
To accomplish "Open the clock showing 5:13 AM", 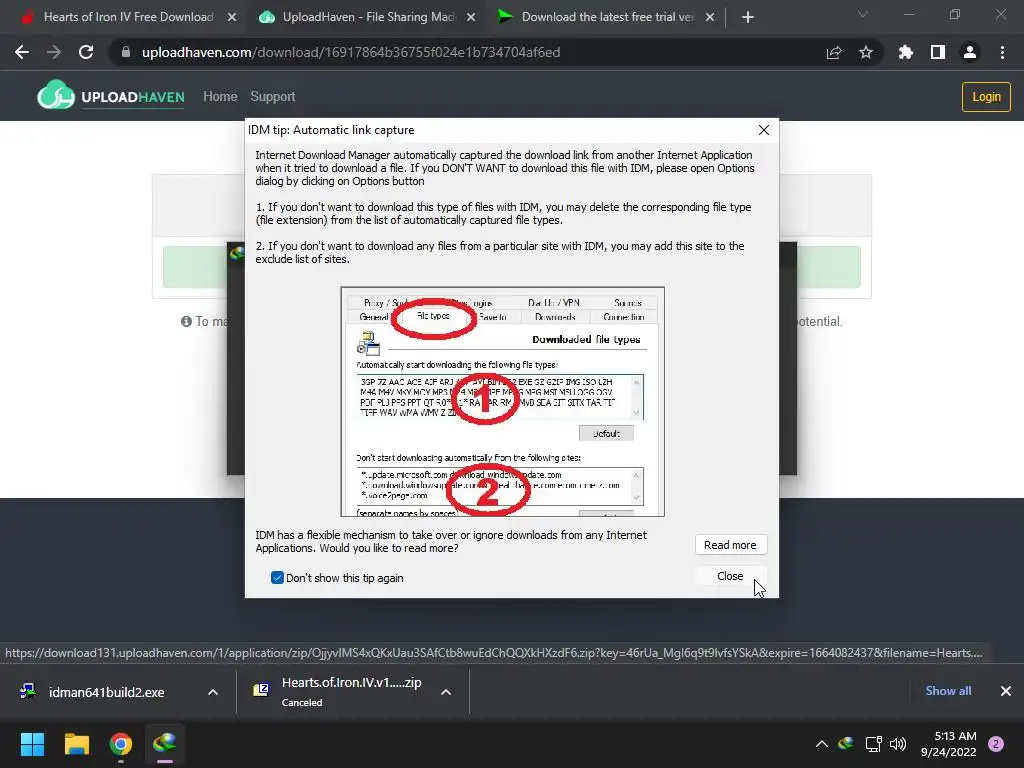I will pyautogui.click(x=948, y=744).
